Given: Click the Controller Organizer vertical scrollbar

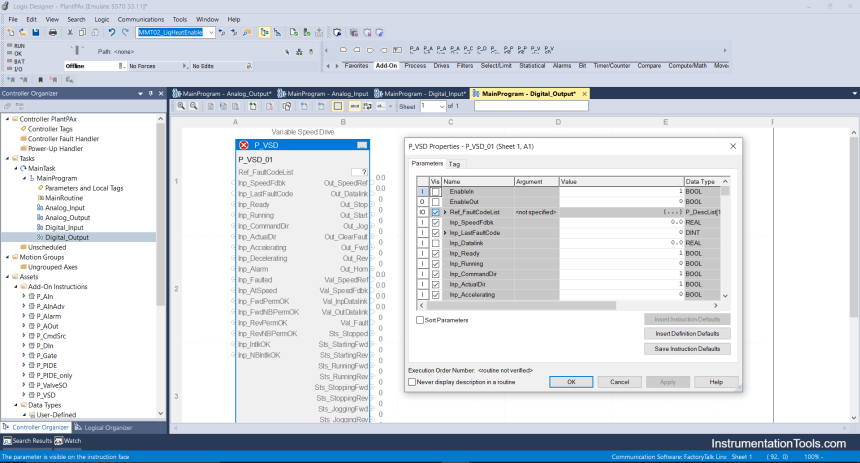Looking at the screenshot, I should coord(161,214).
